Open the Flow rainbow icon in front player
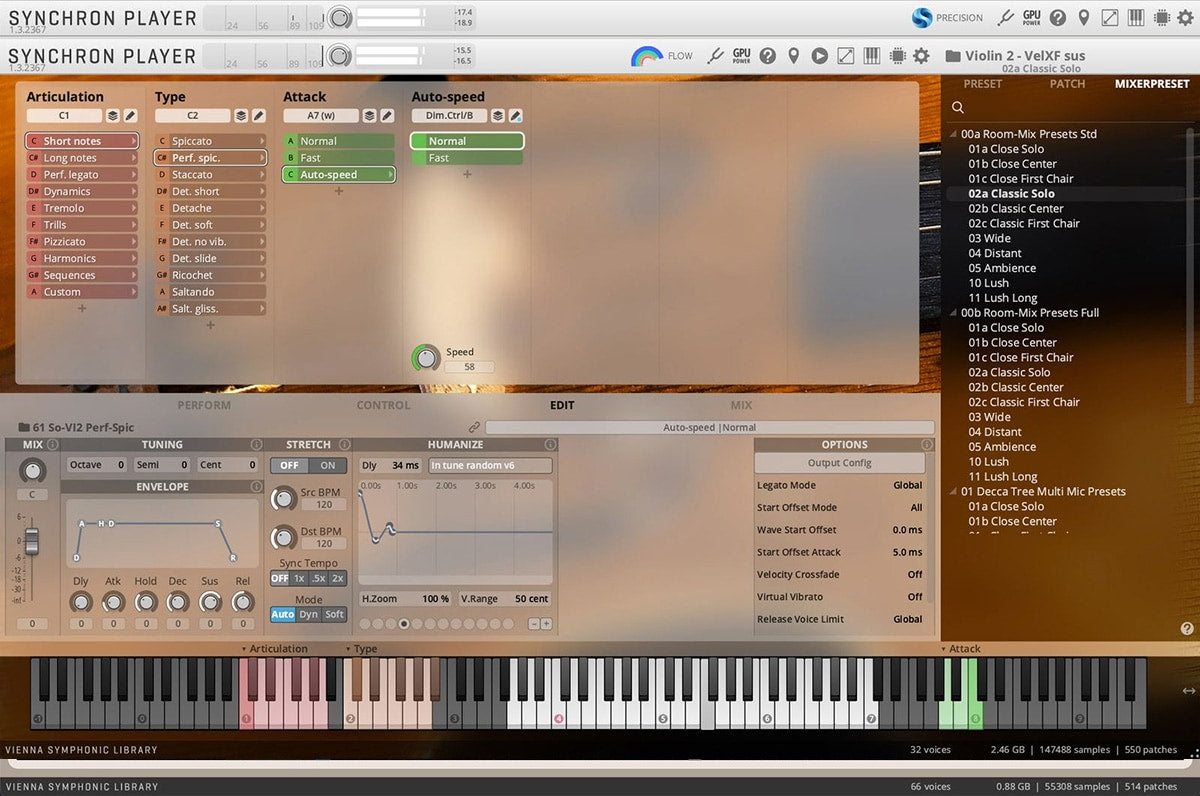The image size is (1200, 796). coord(647,56)
